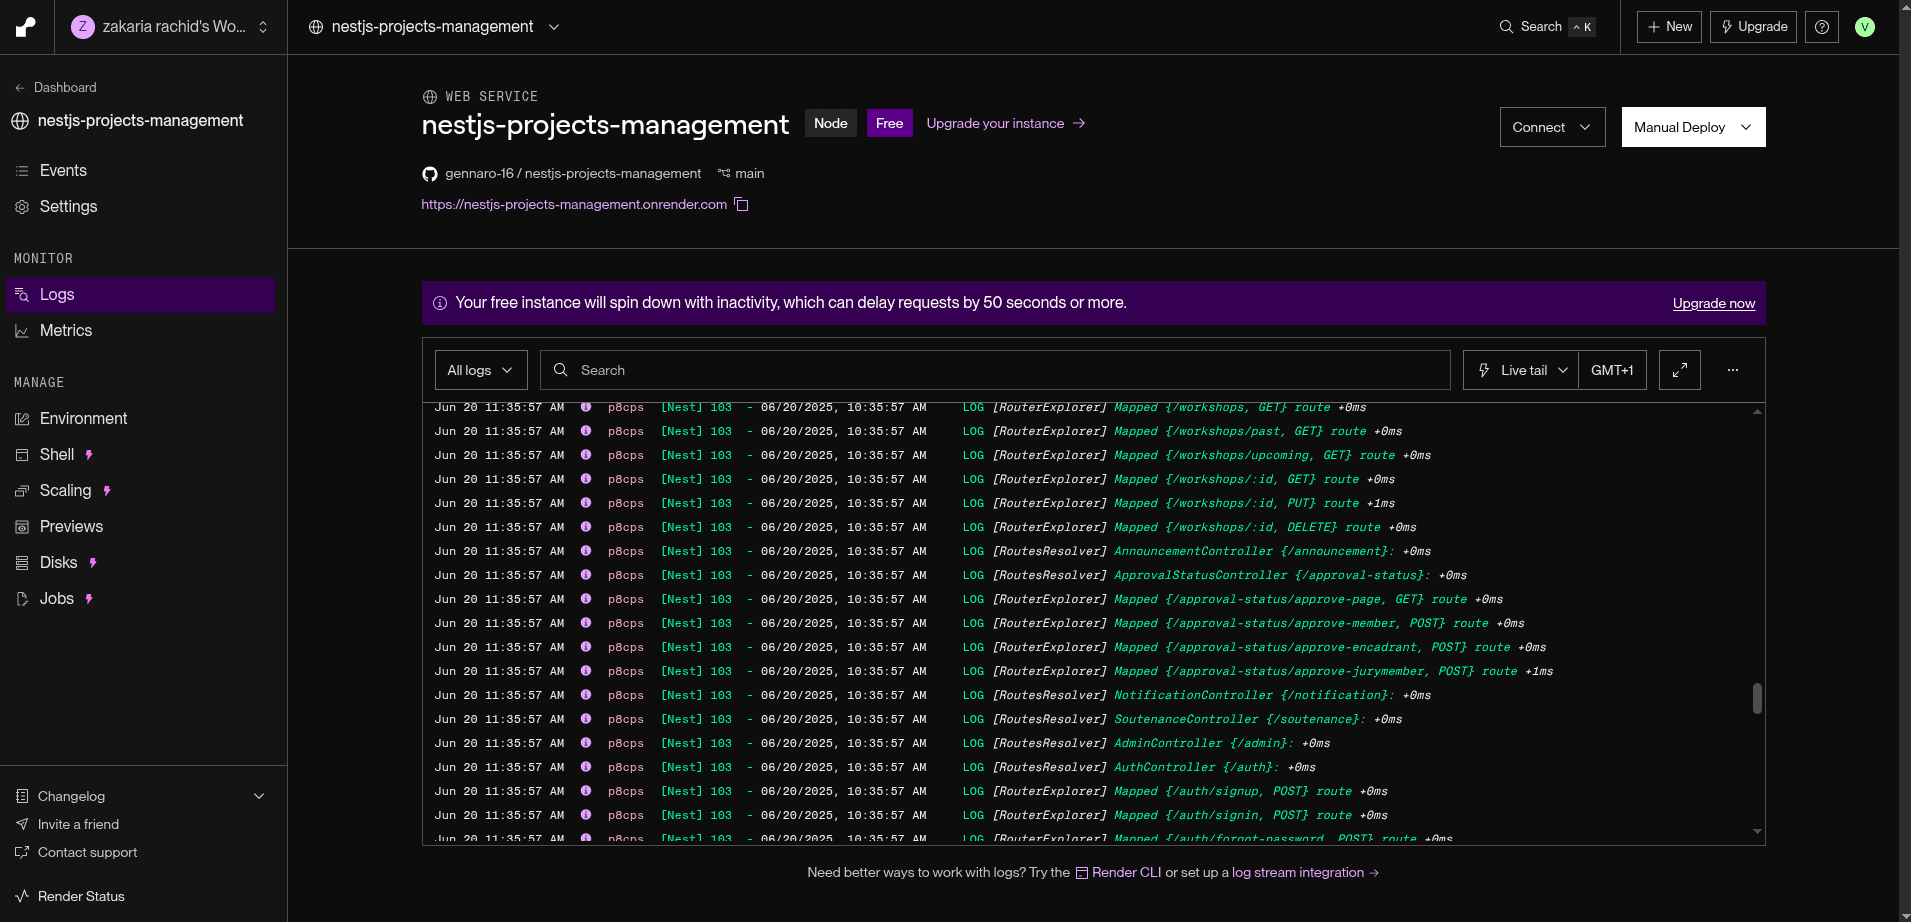The image size is (1911, 922).
Task: Click the log Search input field
Action: coord(995,370)
